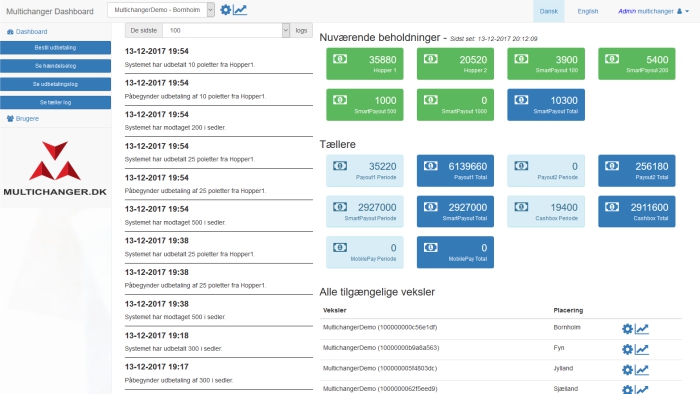Click log entry 'Påbegynder udbetaling af 300 i sedler.'
Screen dimensions: 700x394
coord(179,381)
